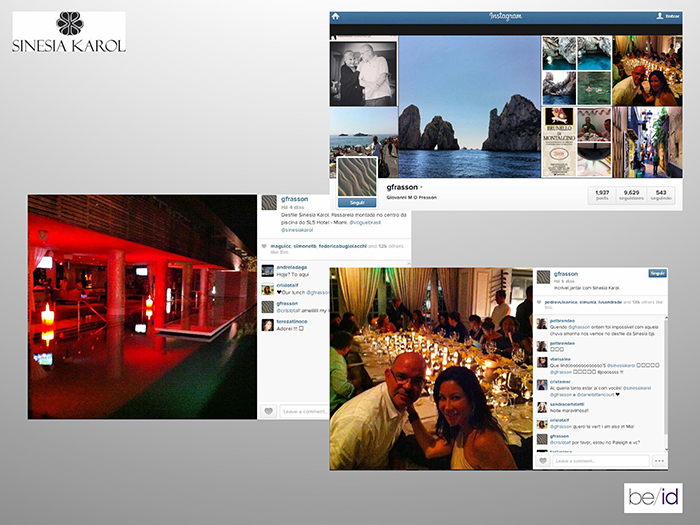Click the small heart icon beside dinner likes

[539, 302]
